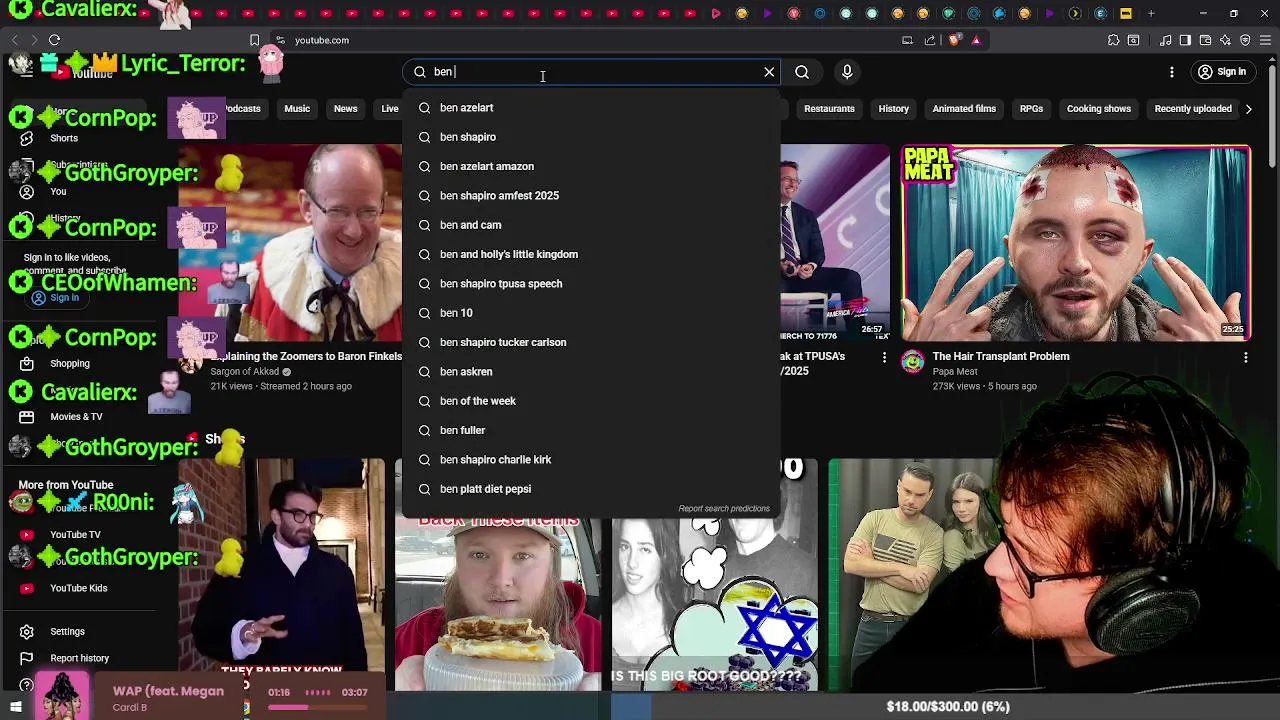Open the cast screen icon in address bar
1280x720 pixels.
click(907, 40)
